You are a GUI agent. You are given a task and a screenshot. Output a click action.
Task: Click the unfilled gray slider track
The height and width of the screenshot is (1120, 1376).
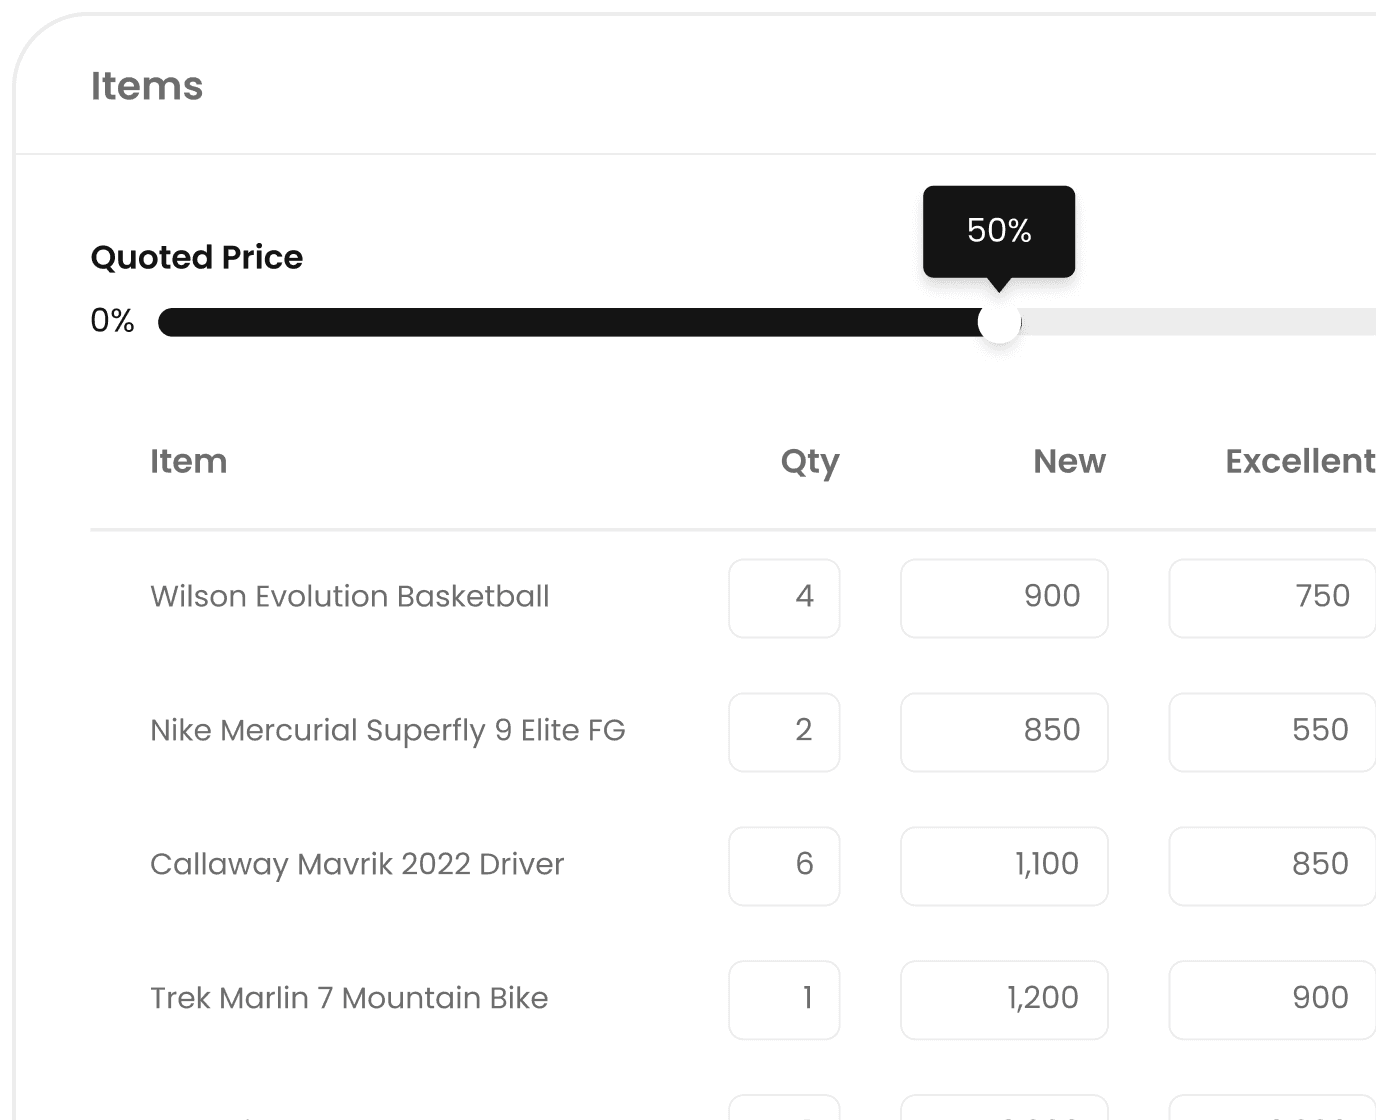pyautogui.click(x=1198, y=322)
